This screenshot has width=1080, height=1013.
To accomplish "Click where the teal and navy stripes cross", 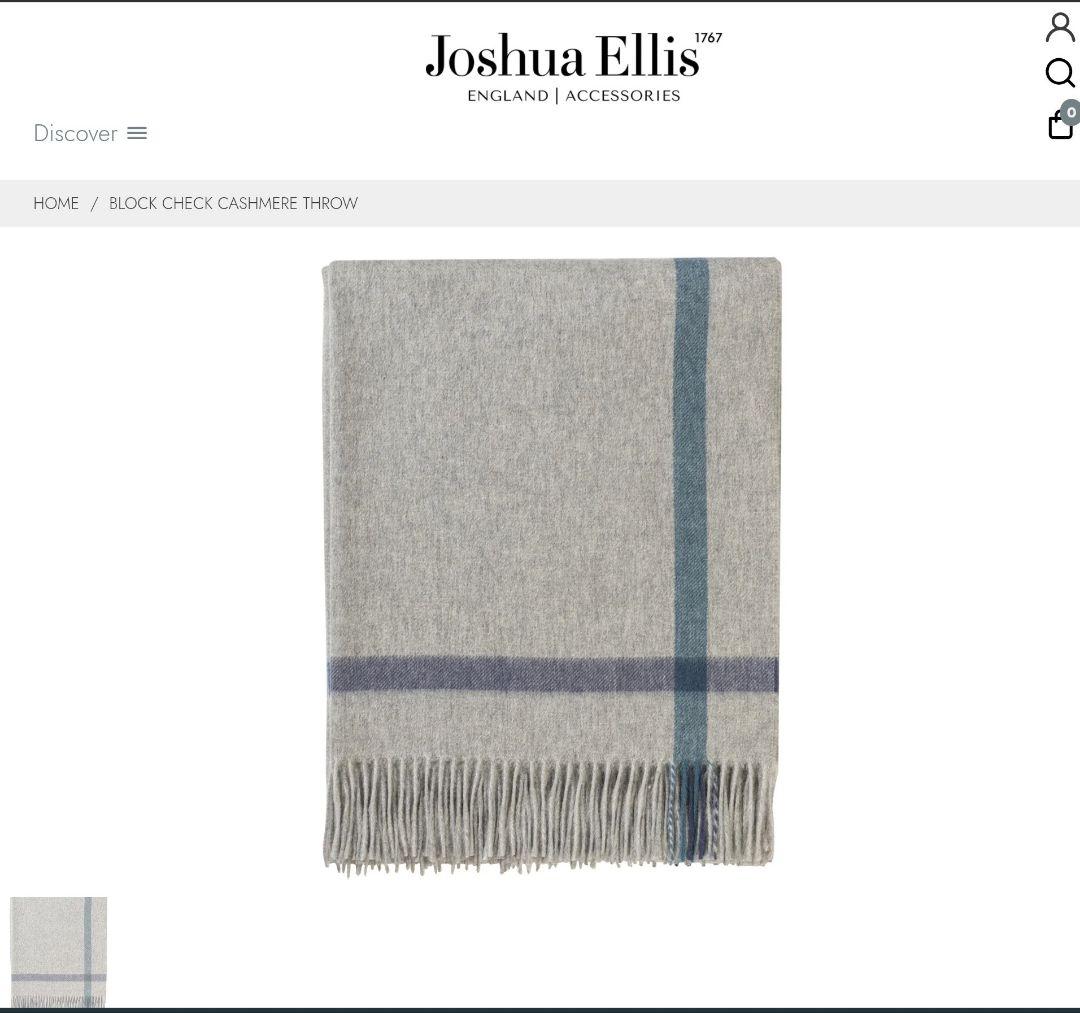I will coord(691,675).
